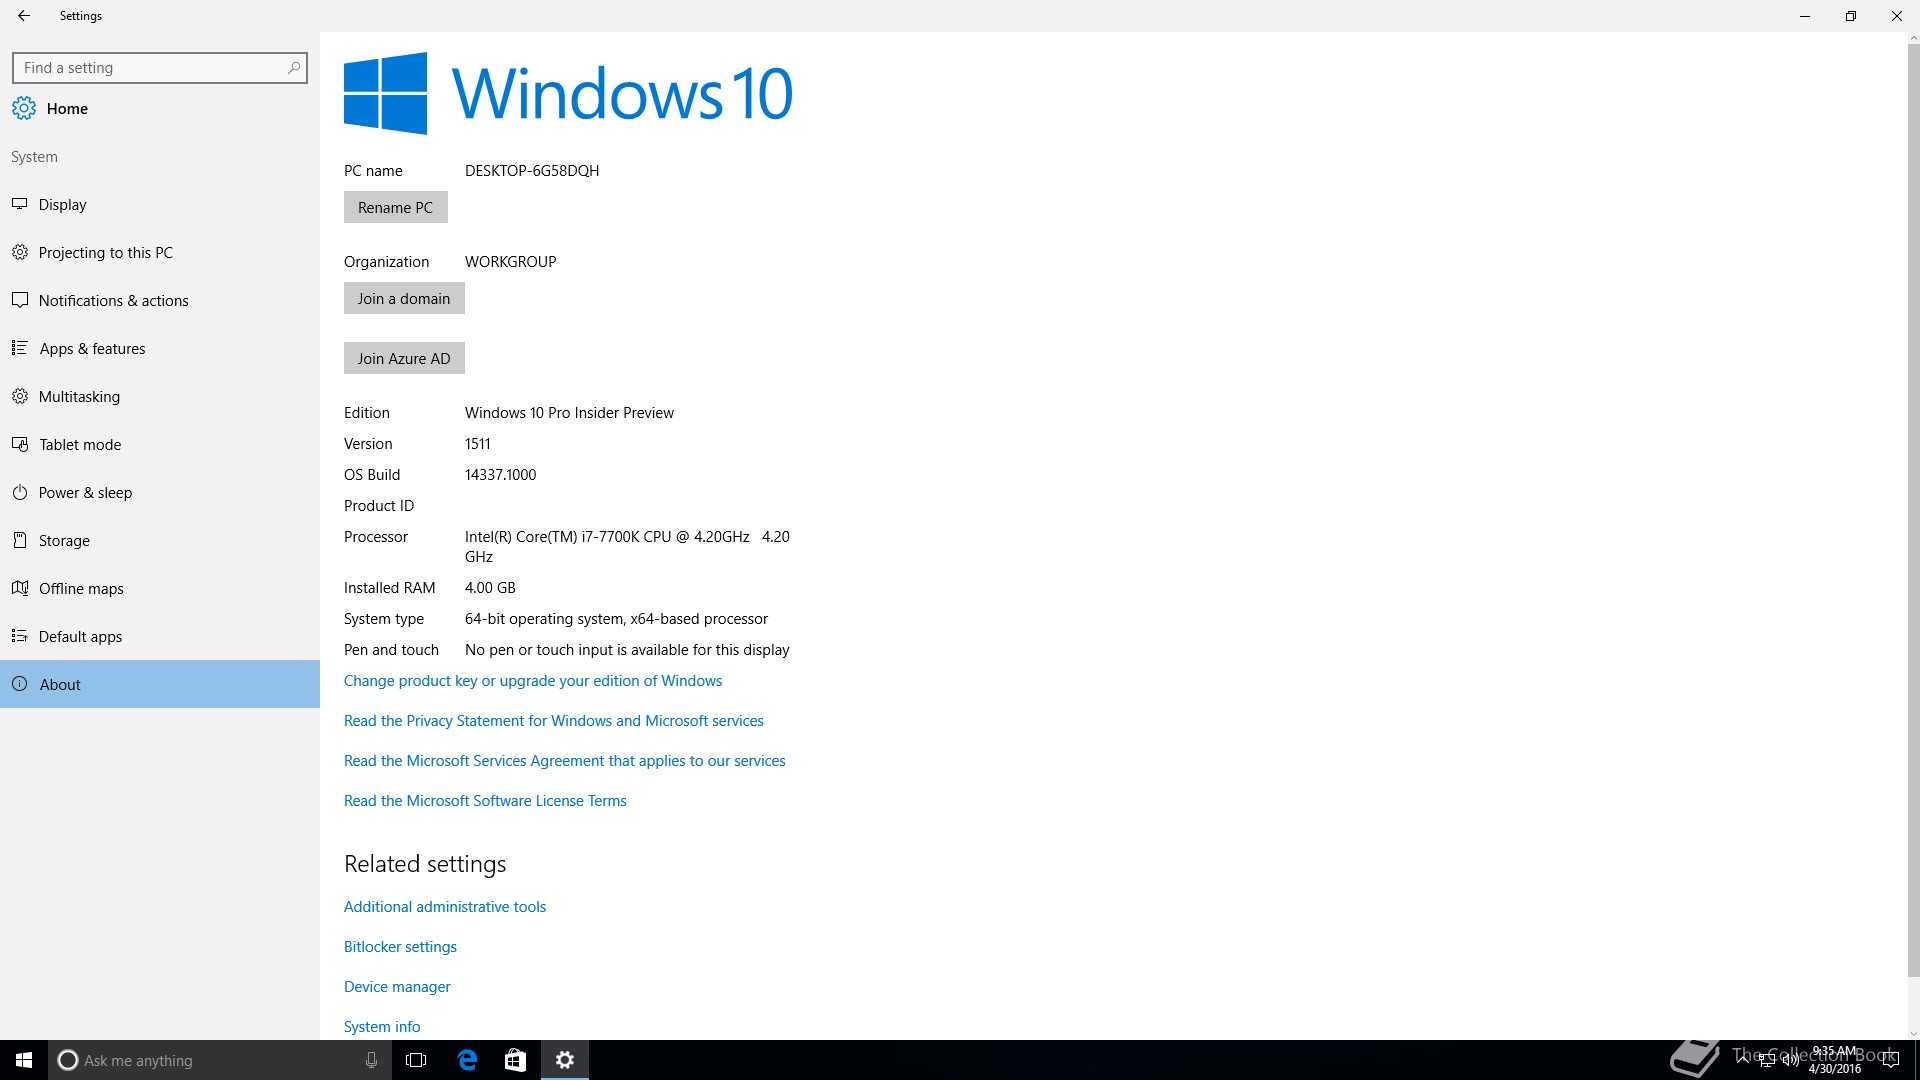Open Default apps settings page
1920x1080 pixels.
coord(160,636)
